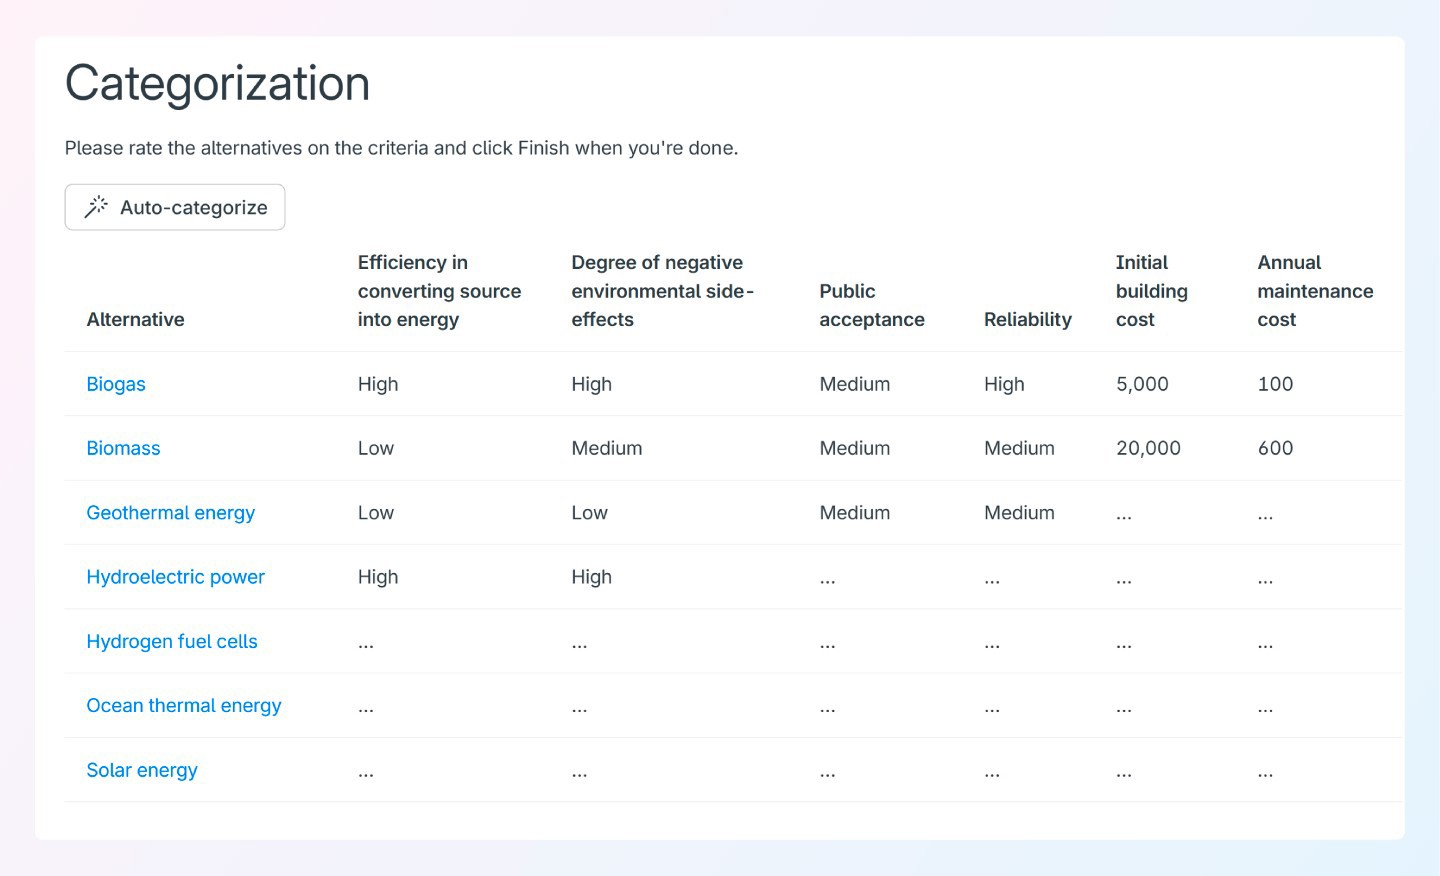Image resolution: width=1440 pixels, height=876 pixels.
Task: Open the Solar energy link
Action: pos(142,770)
